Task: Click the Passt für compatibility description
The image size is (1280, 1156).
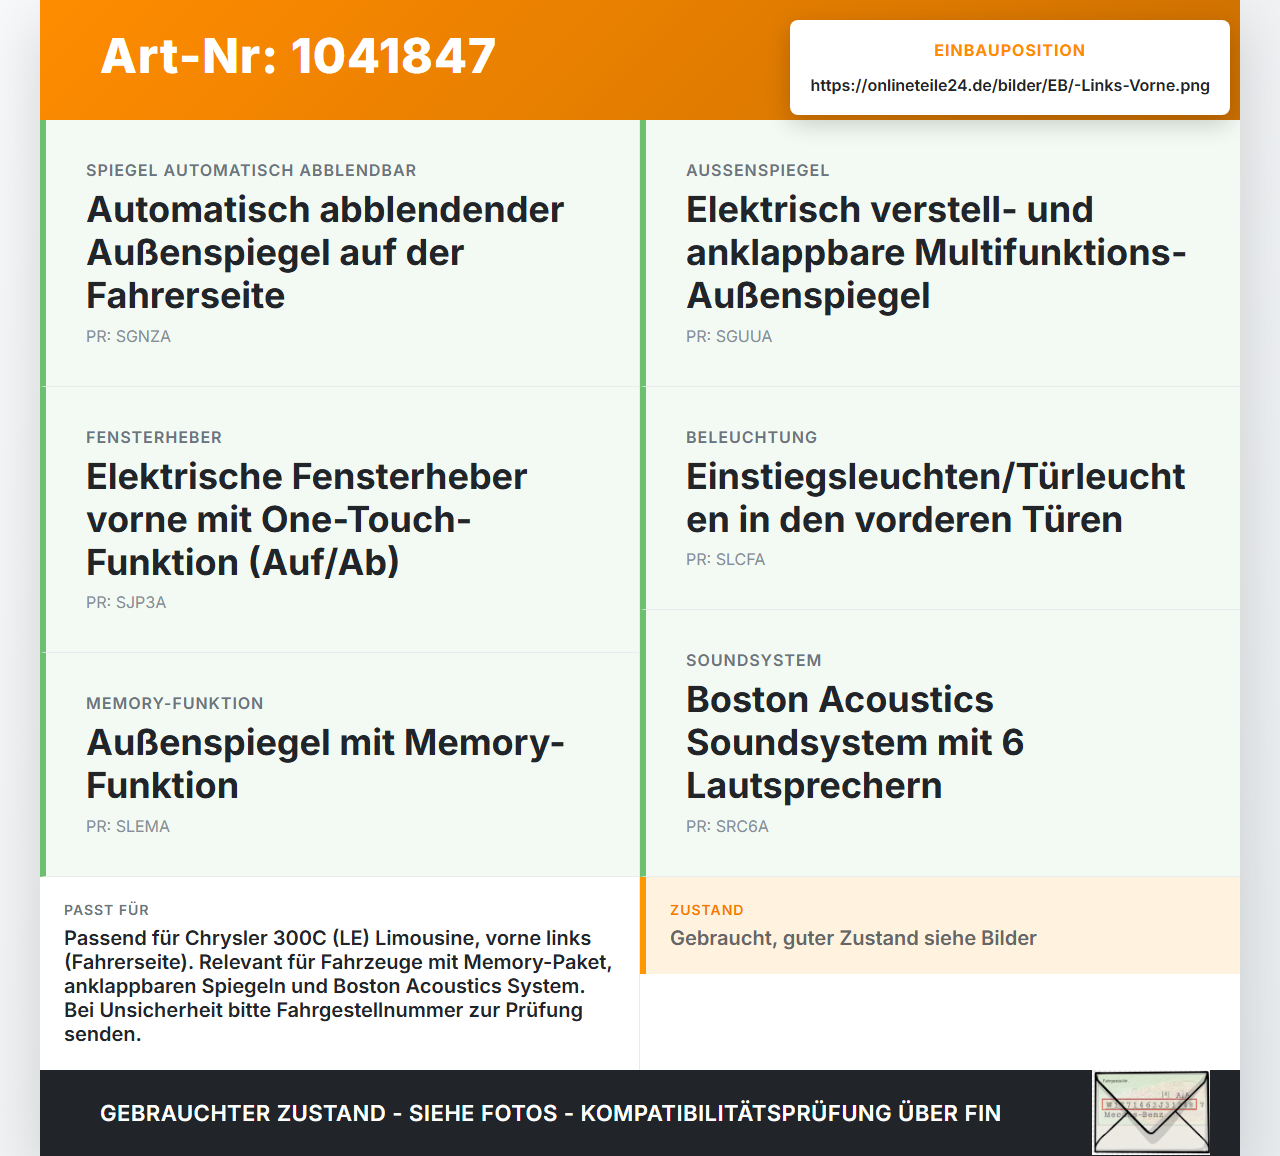Action: [339, 986]
